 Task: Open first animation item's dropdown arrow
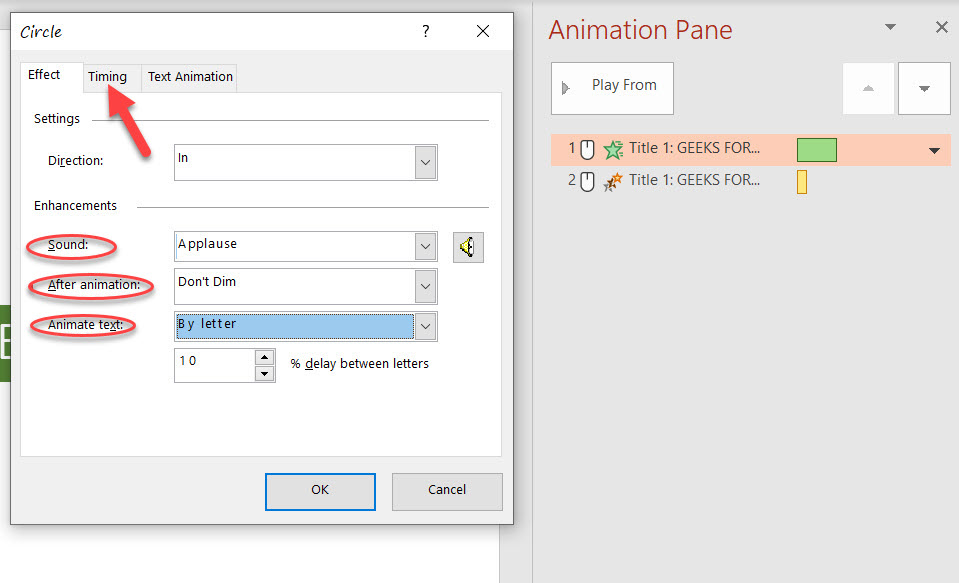[x=935, y=150]
